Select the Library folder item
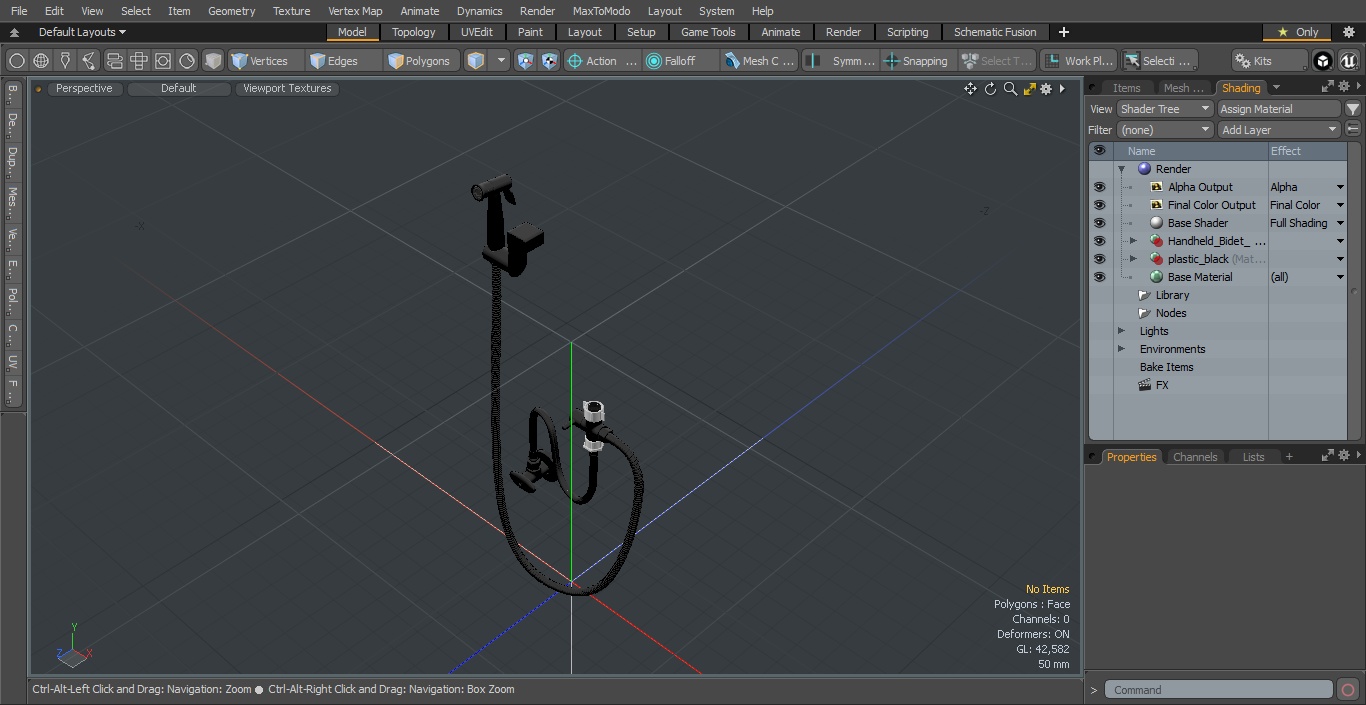Viewport: 1366px width, 705px height. [x=1172, y=295]
